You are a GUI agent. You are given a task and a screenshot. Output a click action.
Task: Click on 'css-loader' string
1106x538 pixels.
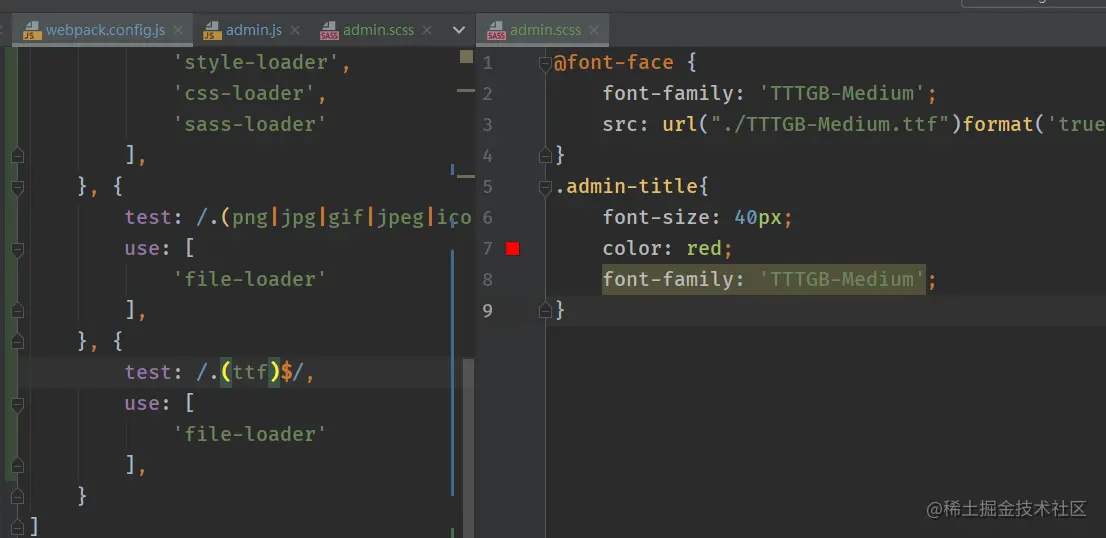click(x=245, y=94)
